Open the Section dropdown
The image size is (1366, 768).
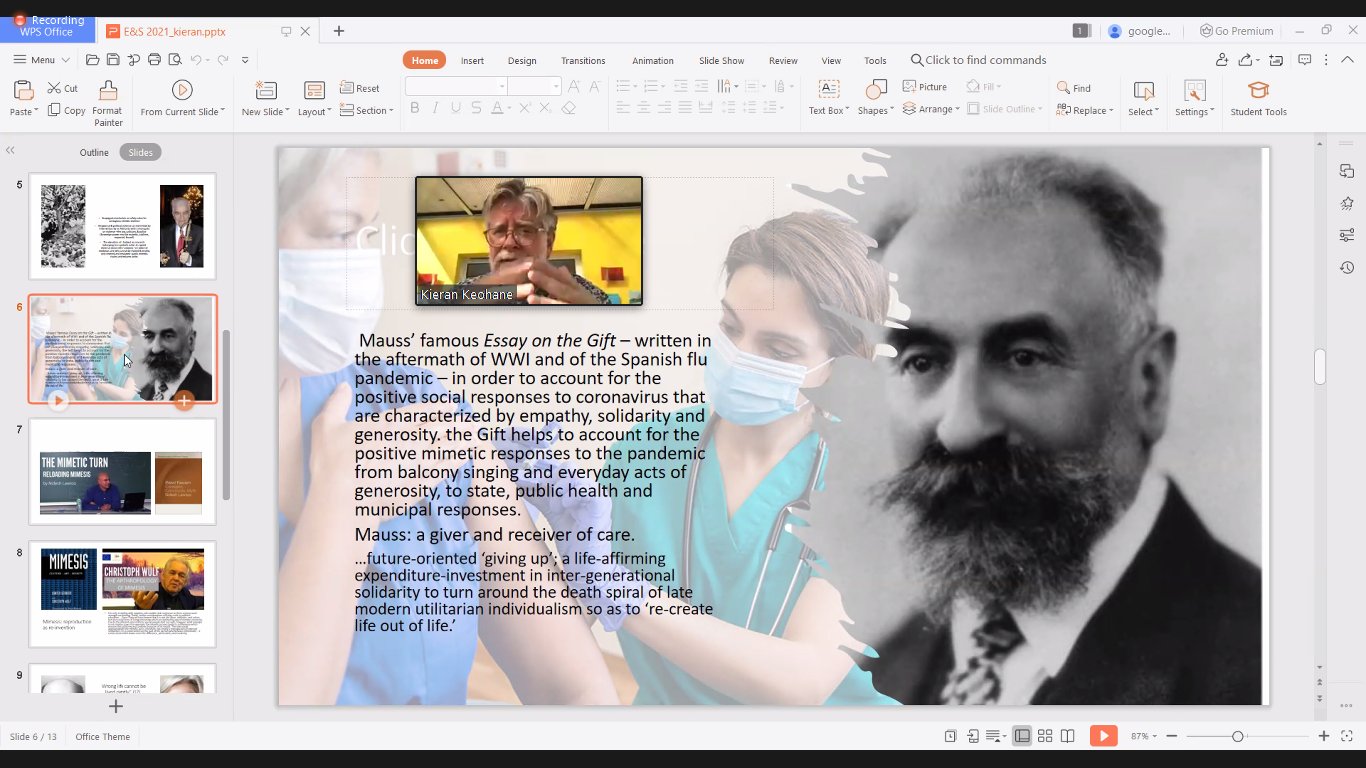390,111
